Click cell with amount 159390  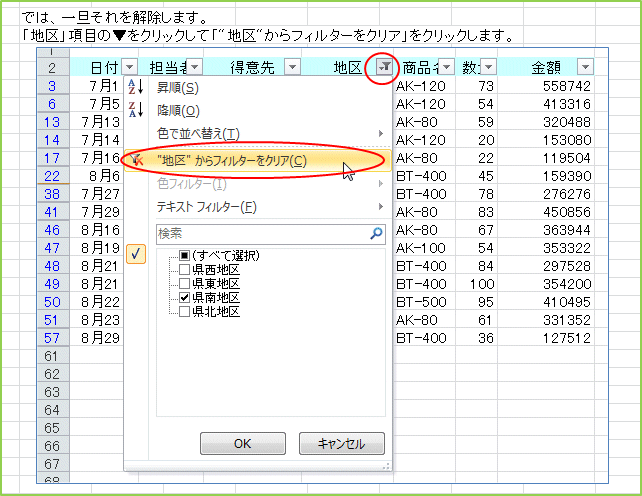[545, 176]
